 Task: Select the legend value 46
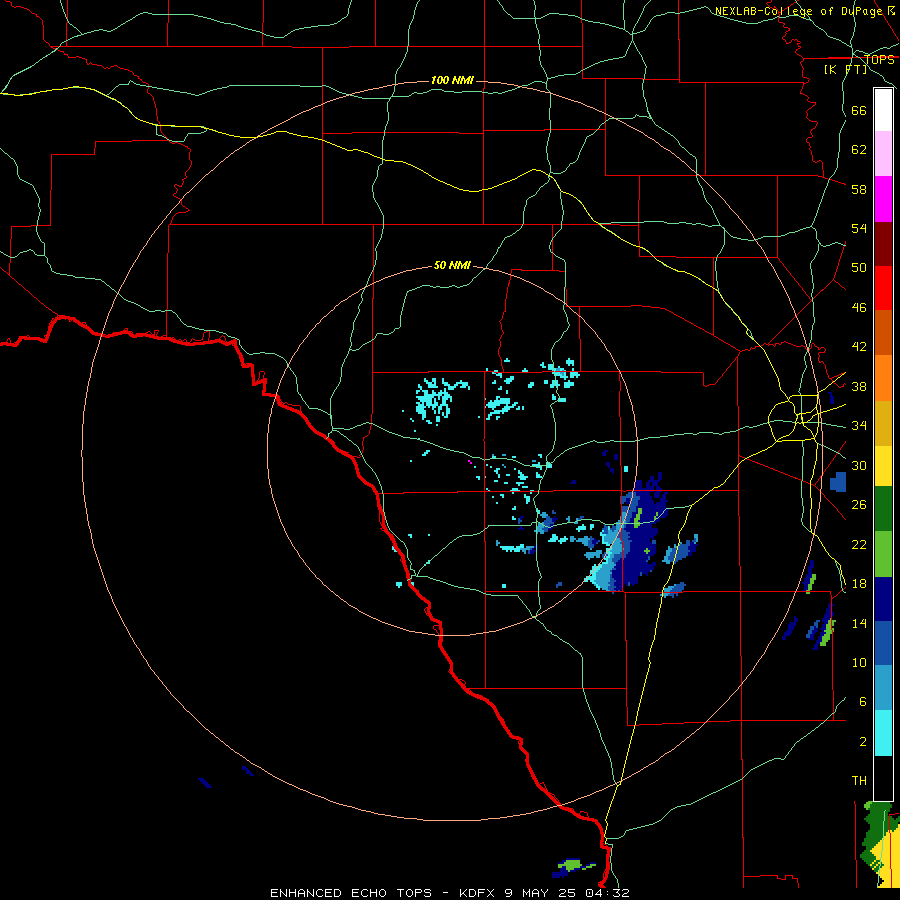[x=859, y=308]
